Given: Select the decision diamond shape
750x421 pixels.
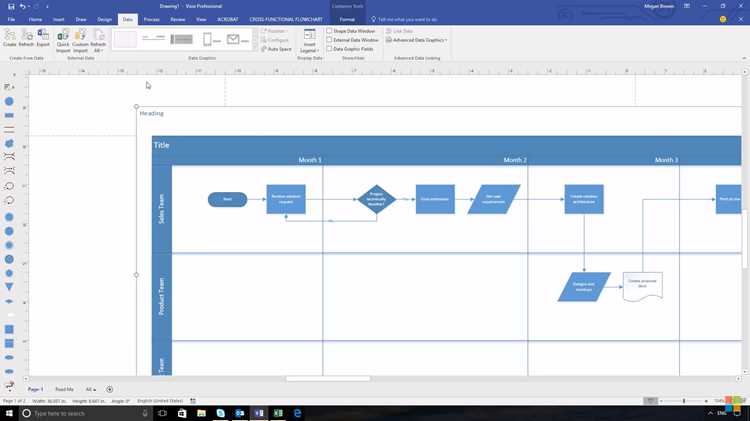Looking at the screenshot, I should coord(376,199).
